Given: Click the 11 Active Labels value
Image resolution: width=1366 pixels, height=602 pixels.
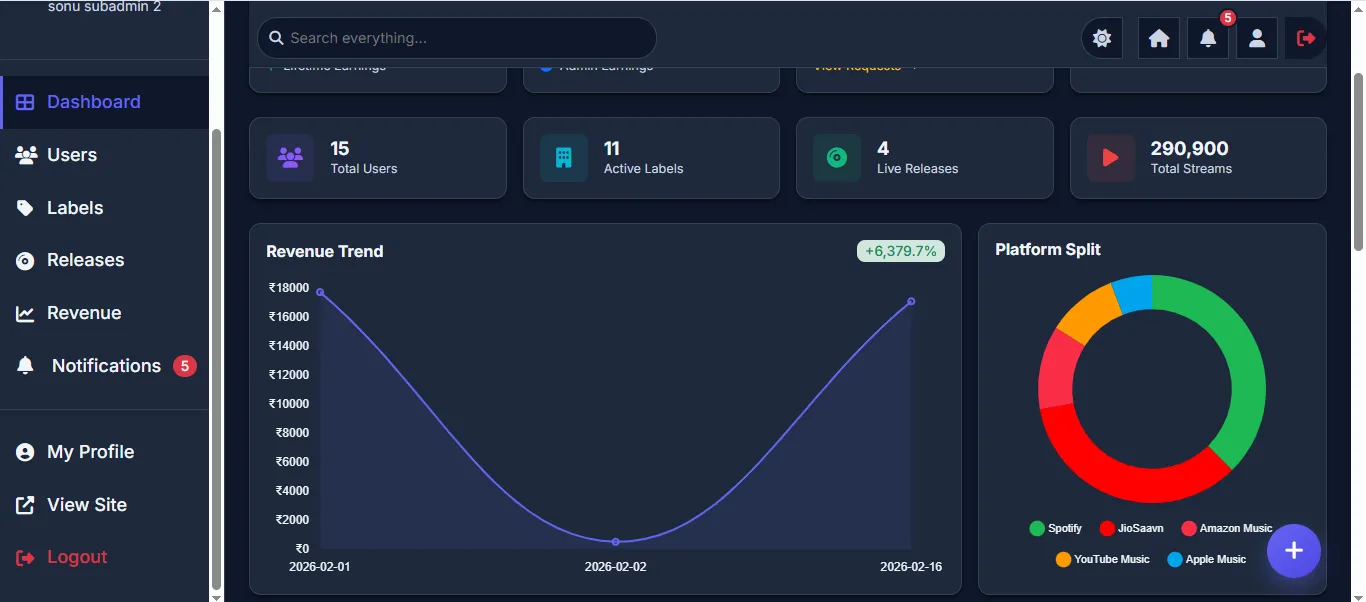Looking at the screenshot, I should point(612,148).
